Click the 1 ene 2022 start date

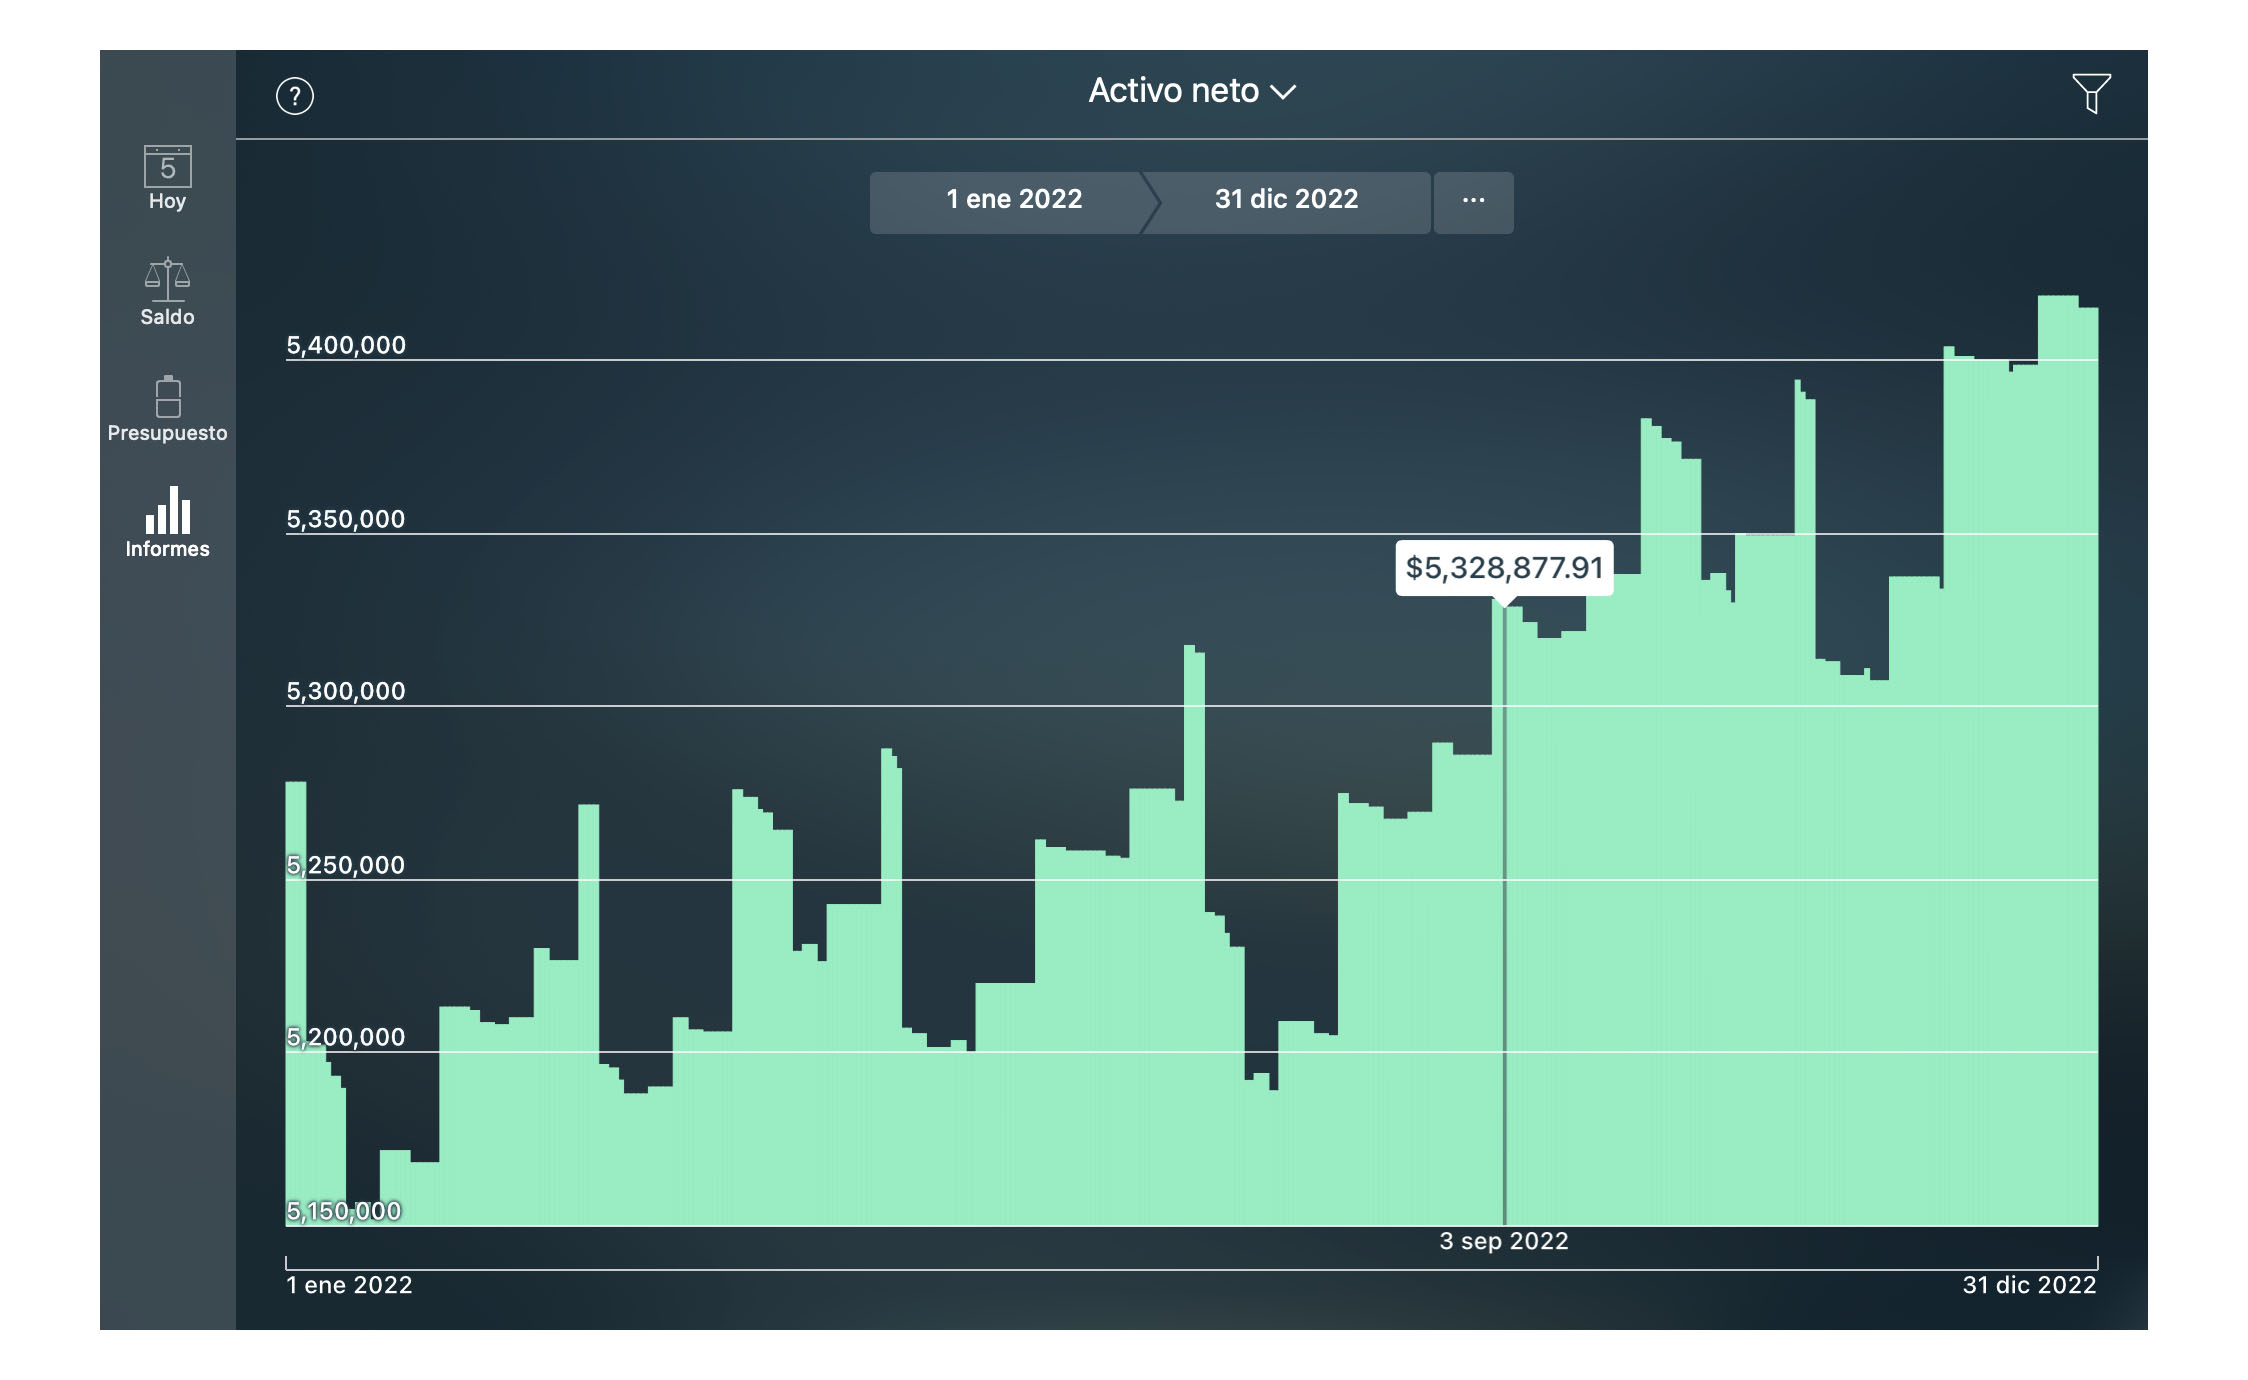(1012, 200)
